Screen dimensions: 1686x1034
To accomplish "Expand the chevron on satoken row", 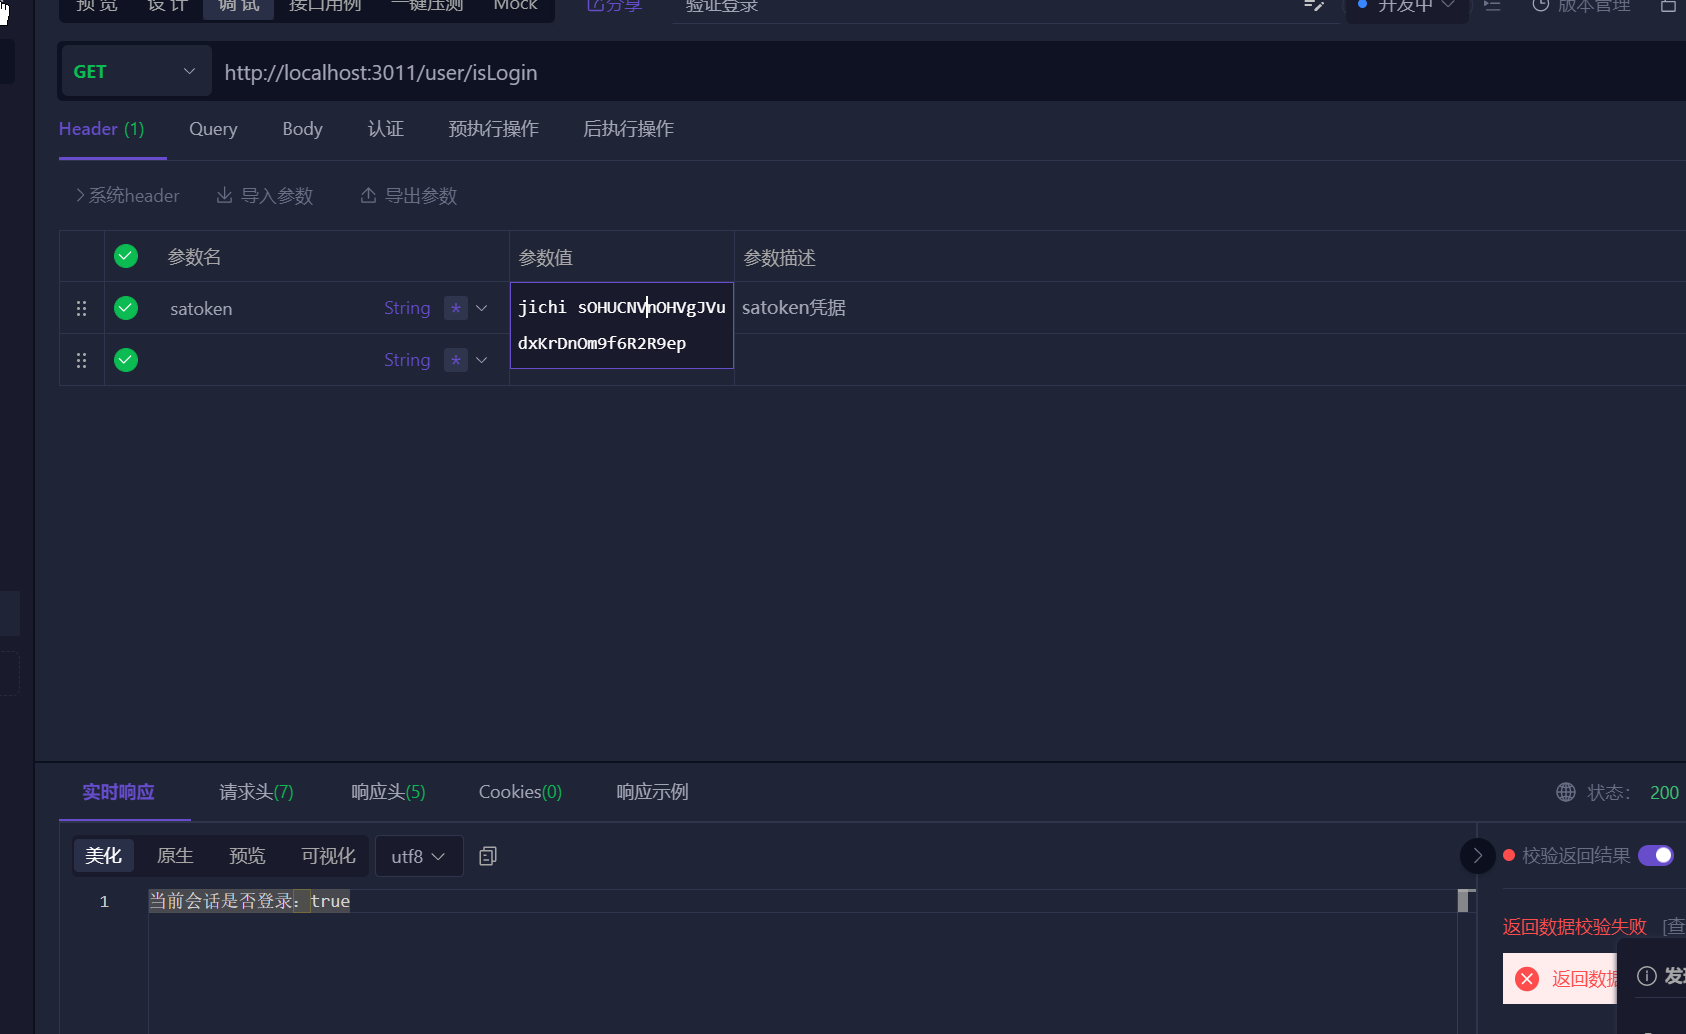I will 482,308.
